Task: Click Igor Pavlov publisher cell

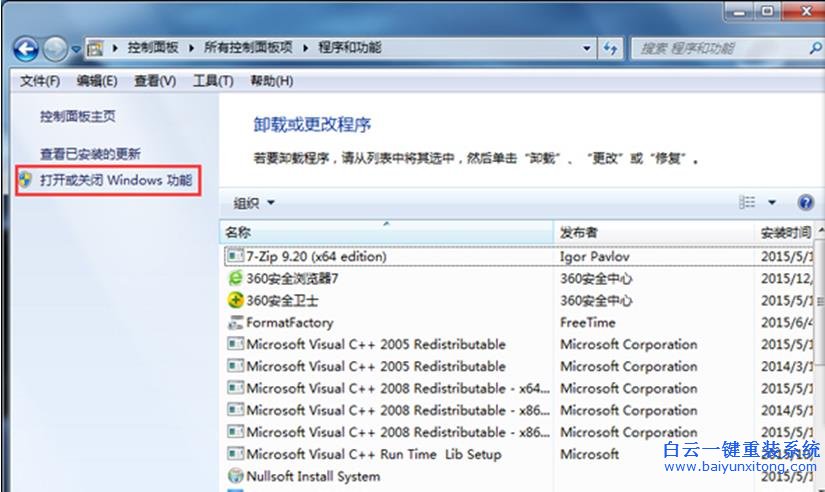Action: pyautogui.click(x=595, y=257)
